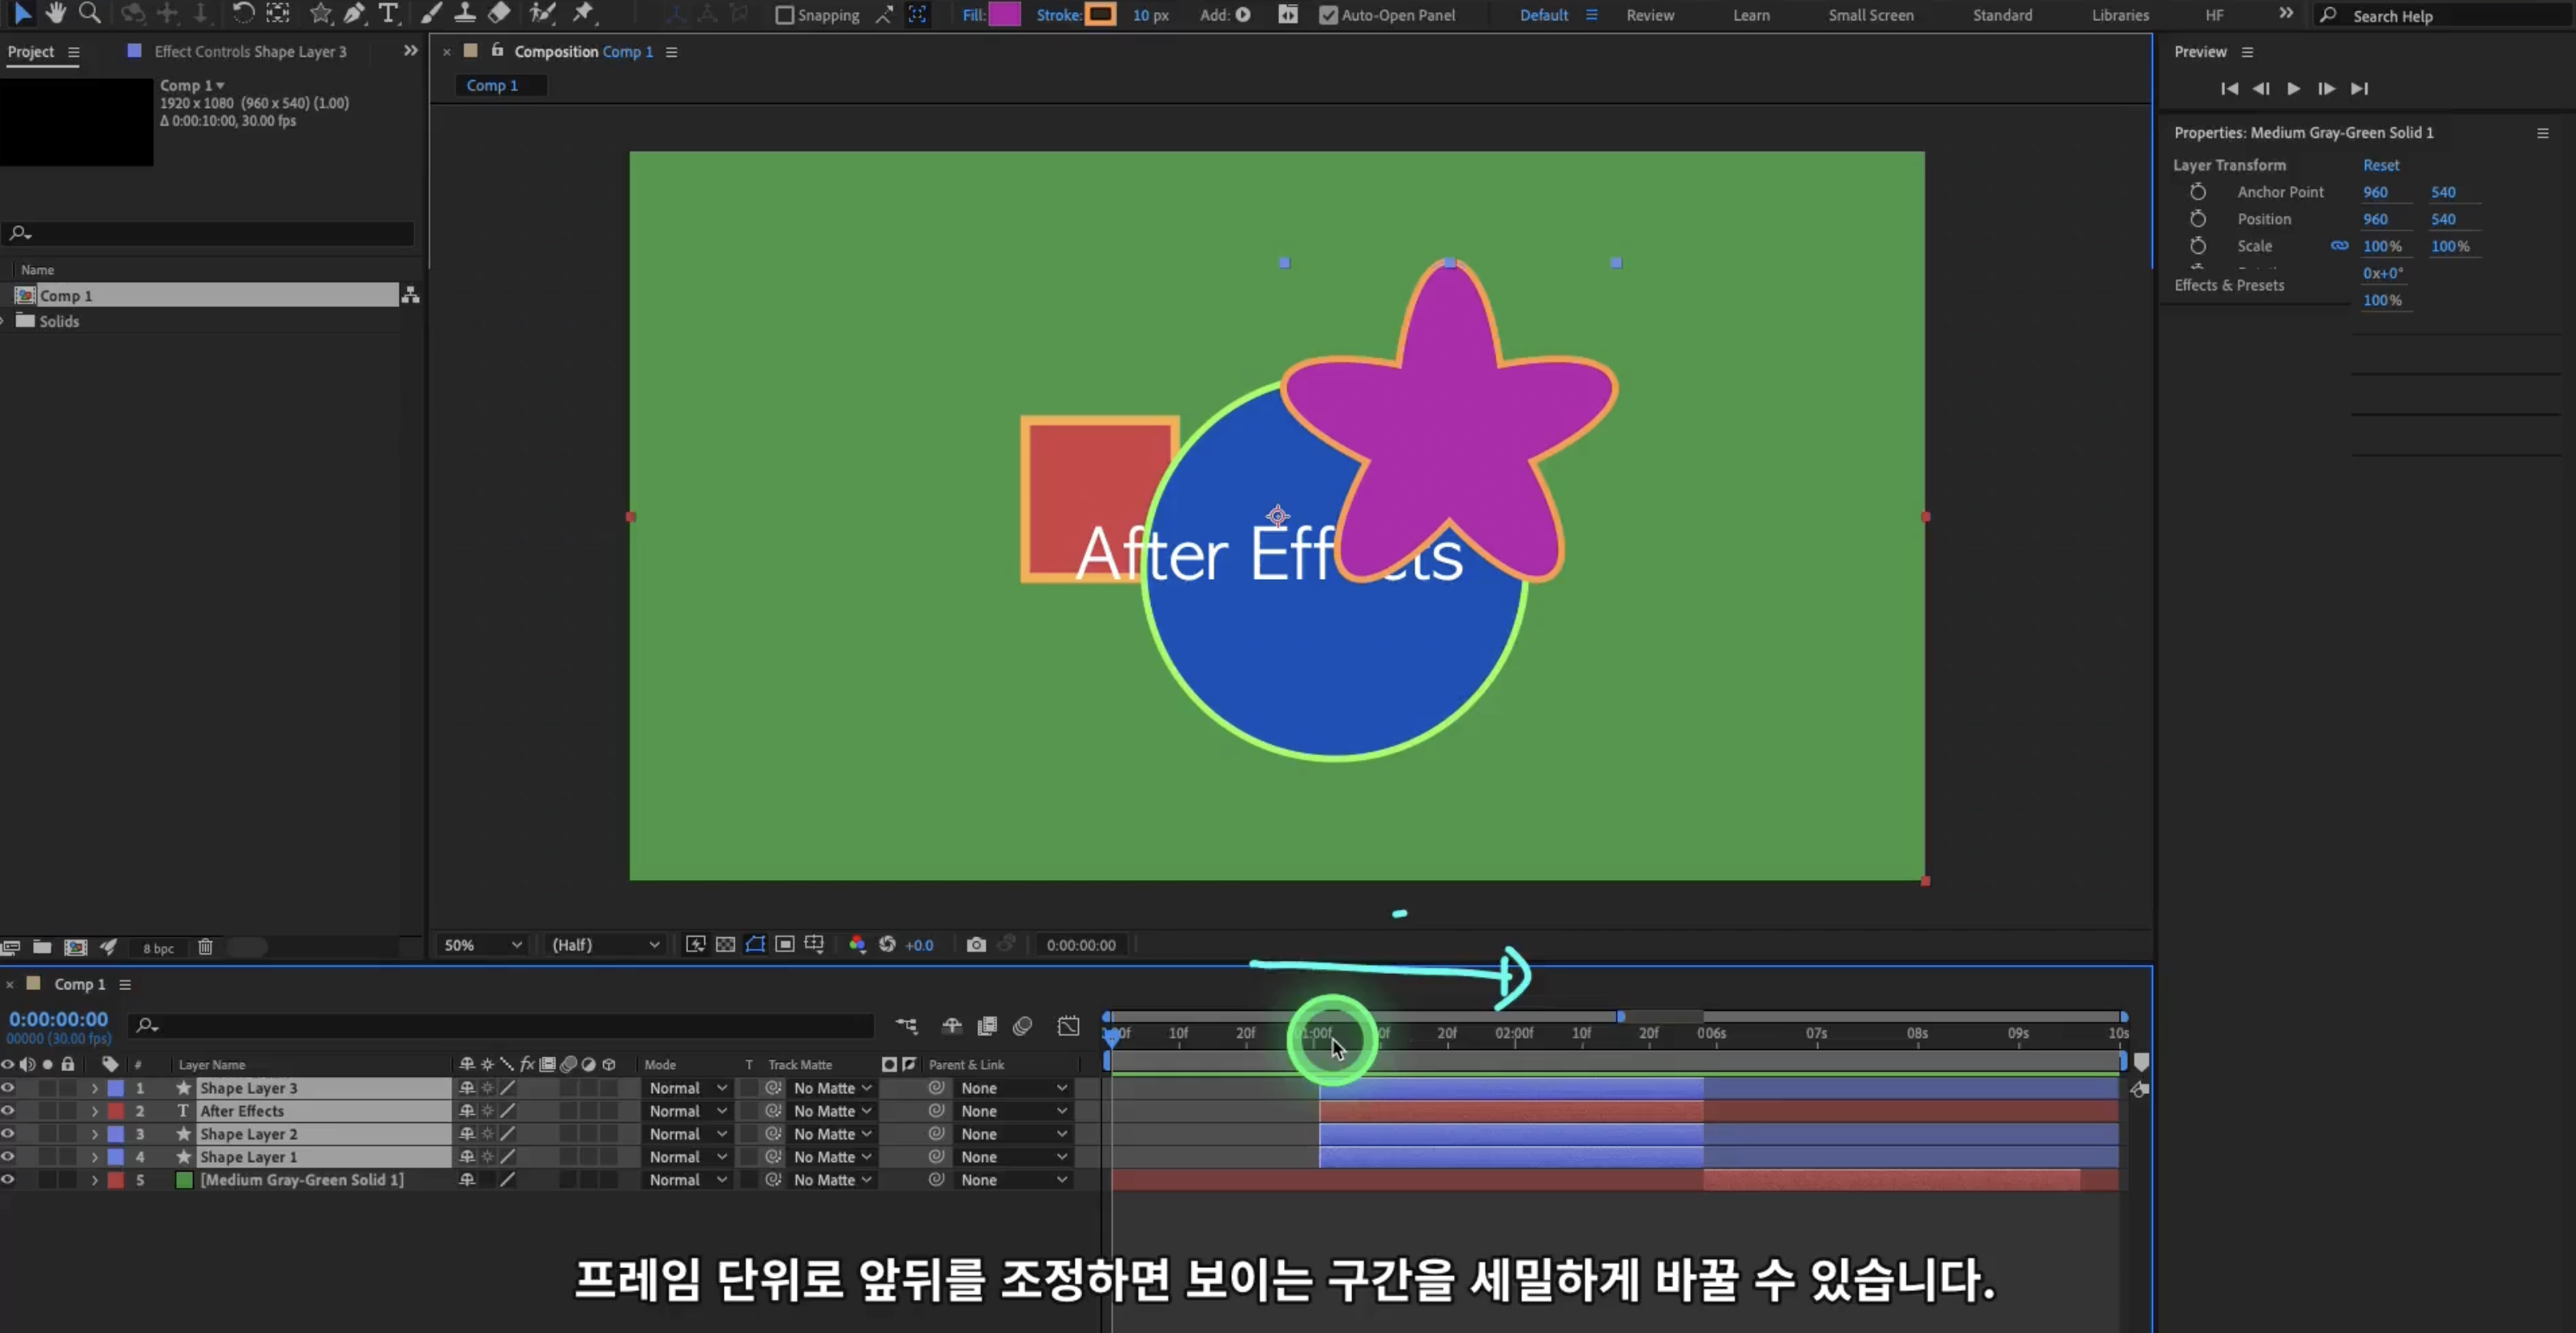Hide Shape Layer 2 with its eye icon
Screen dimensions: 2576x1333
click(8, 1134)
